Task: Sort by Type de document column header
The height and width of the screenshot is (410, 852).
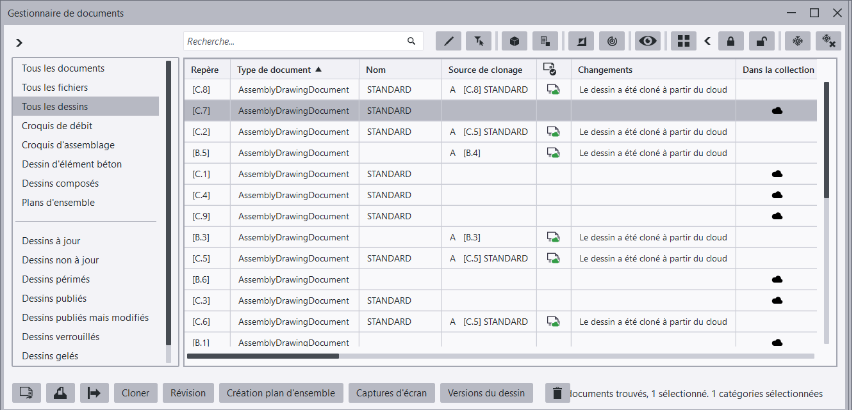Action: [x=280, y=70]
